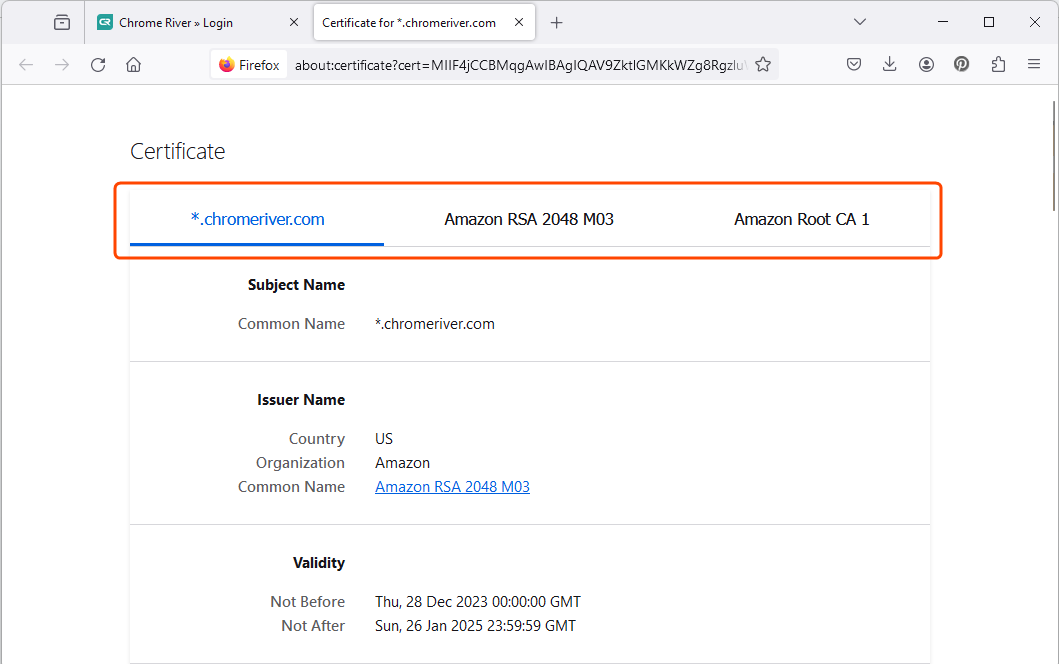Click the Issuer Name section heading

(301, 400)
